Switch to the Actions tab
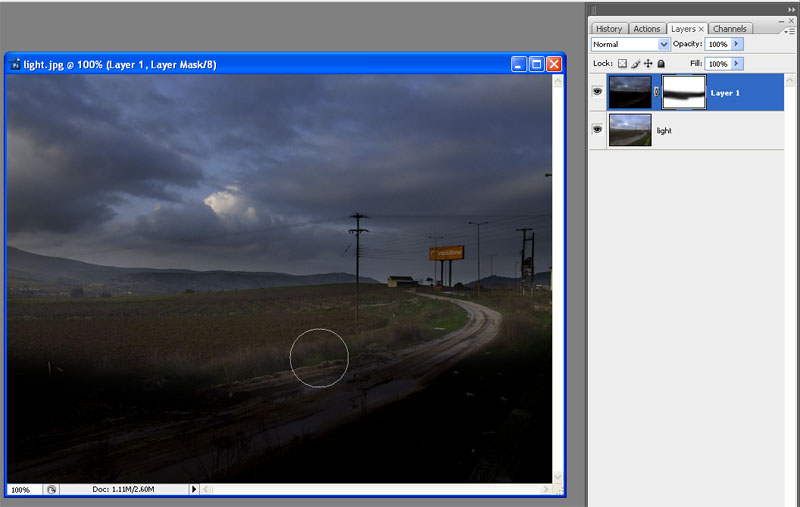This screenshot has width=800, height=507. click(x=646, y=29)
